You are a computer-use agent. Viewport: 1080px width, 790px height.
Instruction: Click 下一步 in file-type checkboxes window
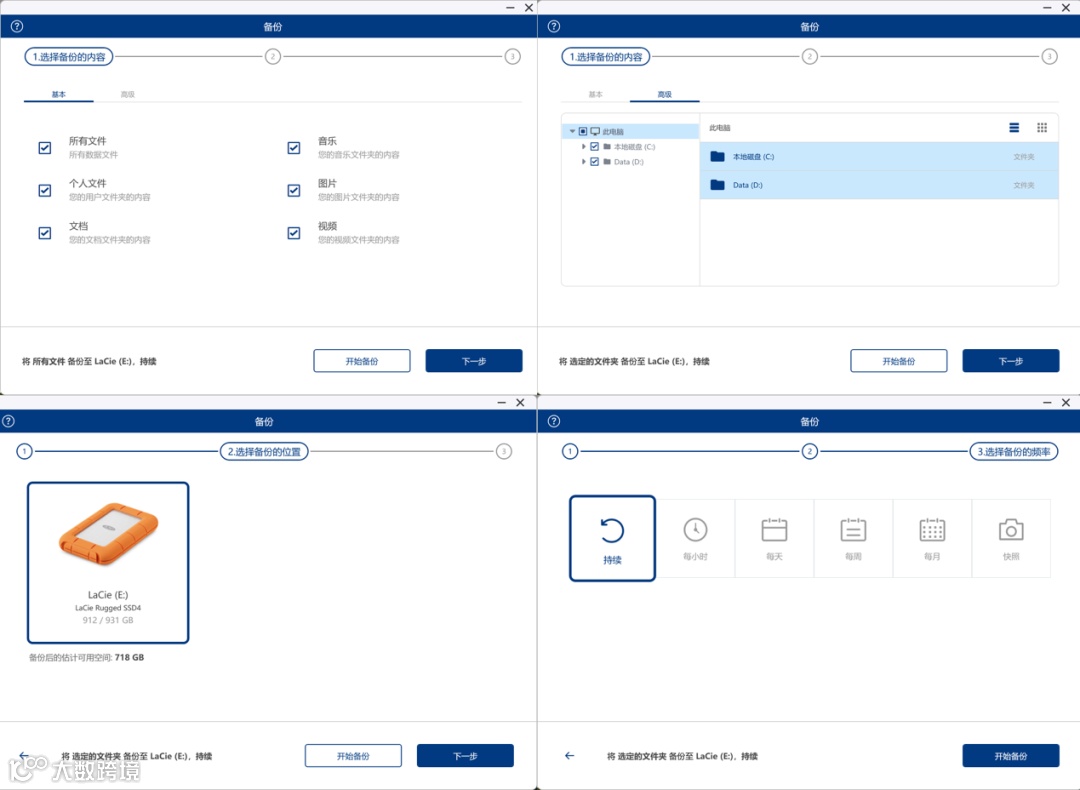coord(474,361)
